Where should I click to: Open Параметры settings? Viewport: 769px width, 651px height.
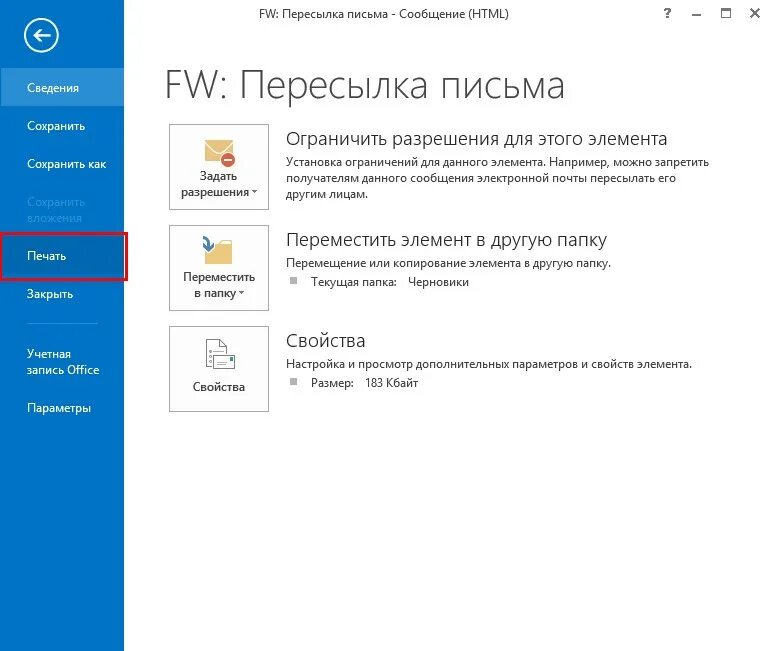62,408
